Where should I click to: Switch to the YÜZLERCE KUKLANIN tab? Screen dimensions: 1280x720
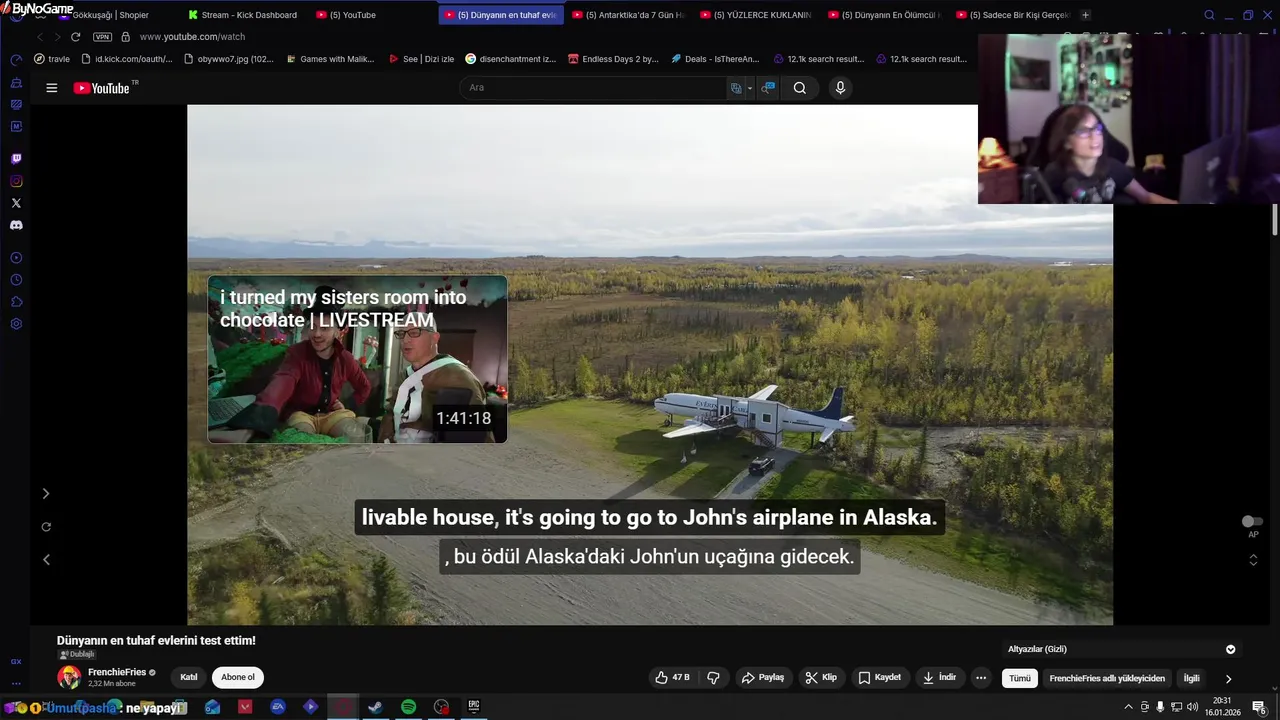tap(756, 15)
